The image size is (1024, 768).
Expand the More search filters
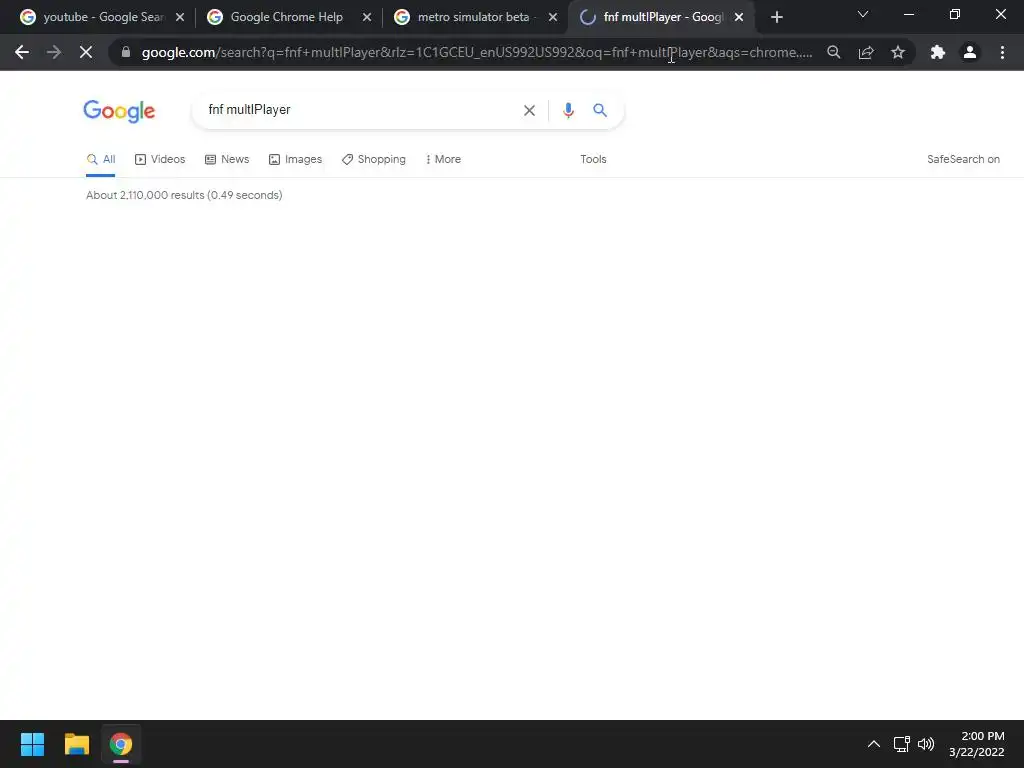[443, 159]
